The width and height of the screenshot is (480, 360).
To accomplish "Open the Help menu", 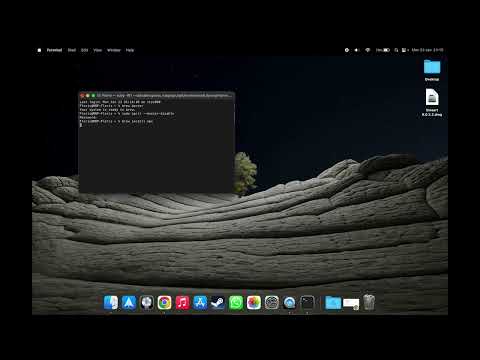I will pos(130,50).
